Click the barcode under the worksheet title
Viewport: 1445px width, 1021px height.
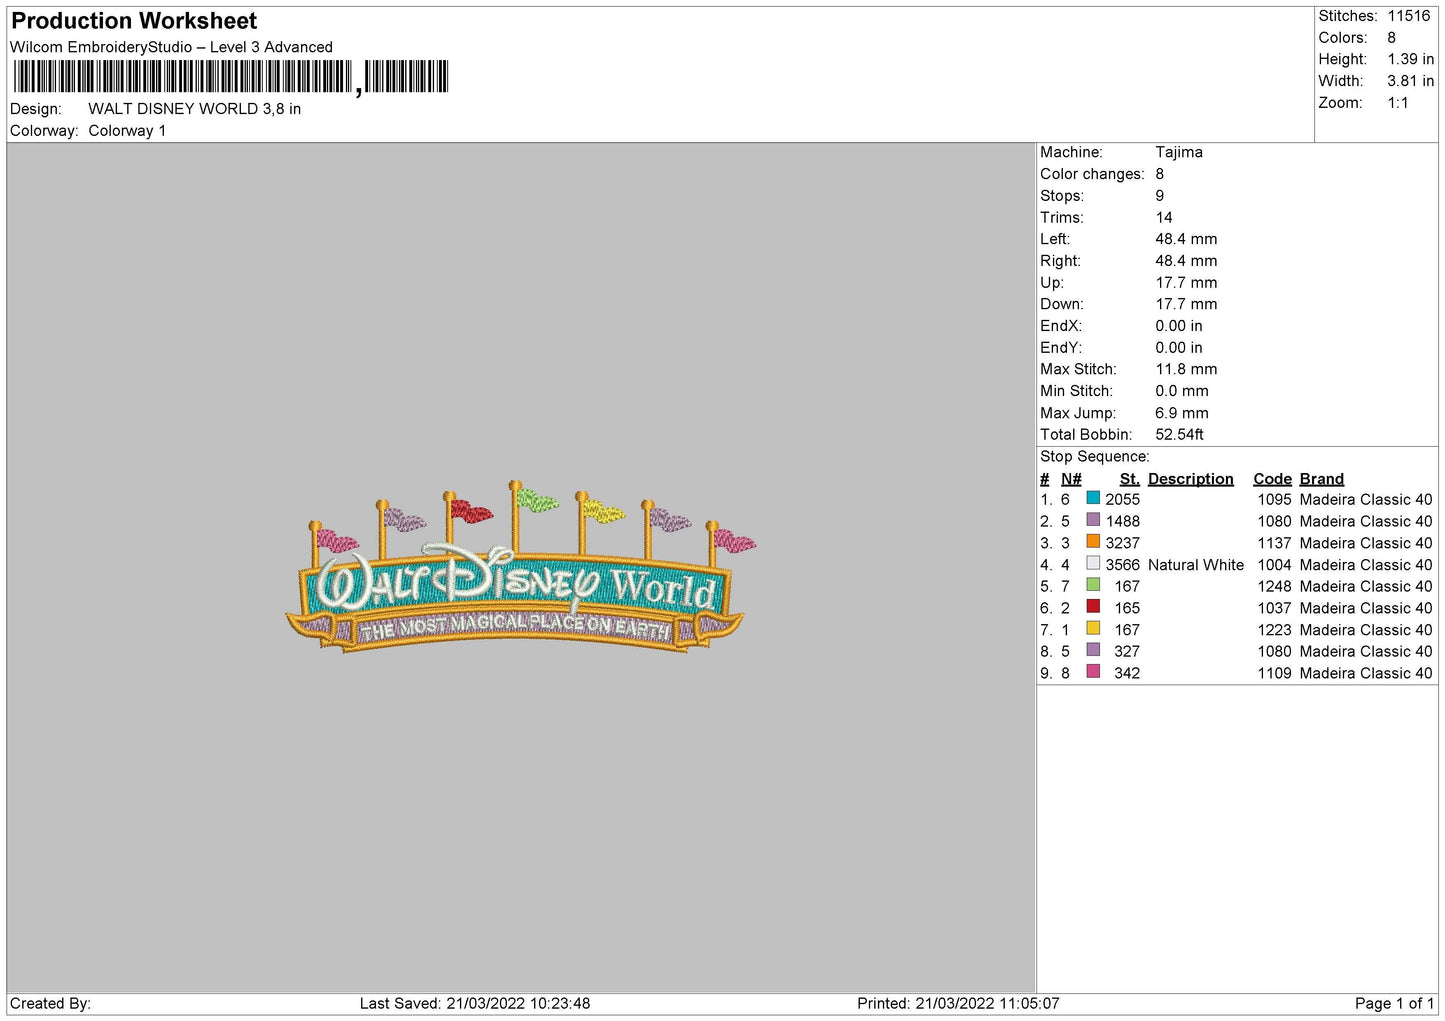pos(231,77)
